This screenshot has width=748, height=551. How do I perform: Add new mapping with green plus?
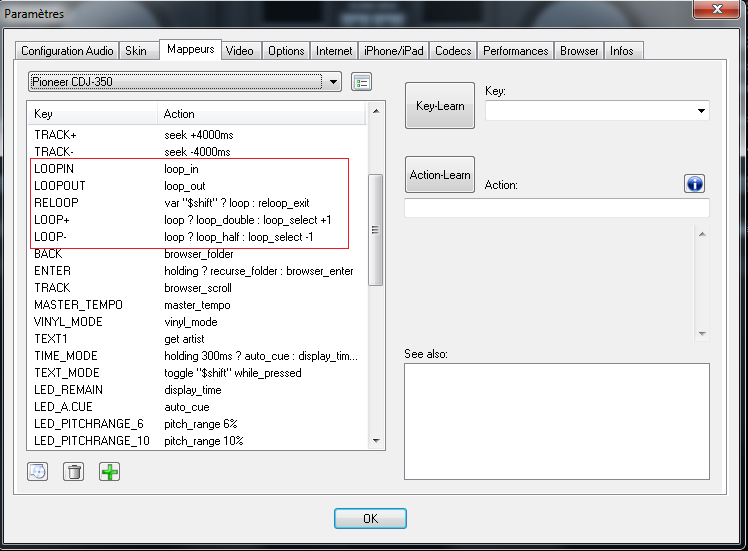click(x=109, y=471)
